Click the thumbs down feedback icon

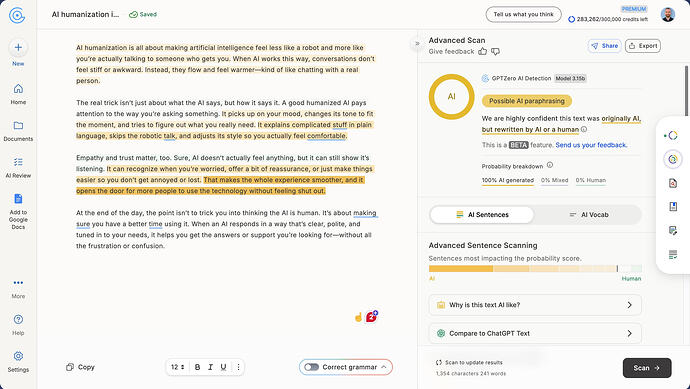[x=495, y=51]
